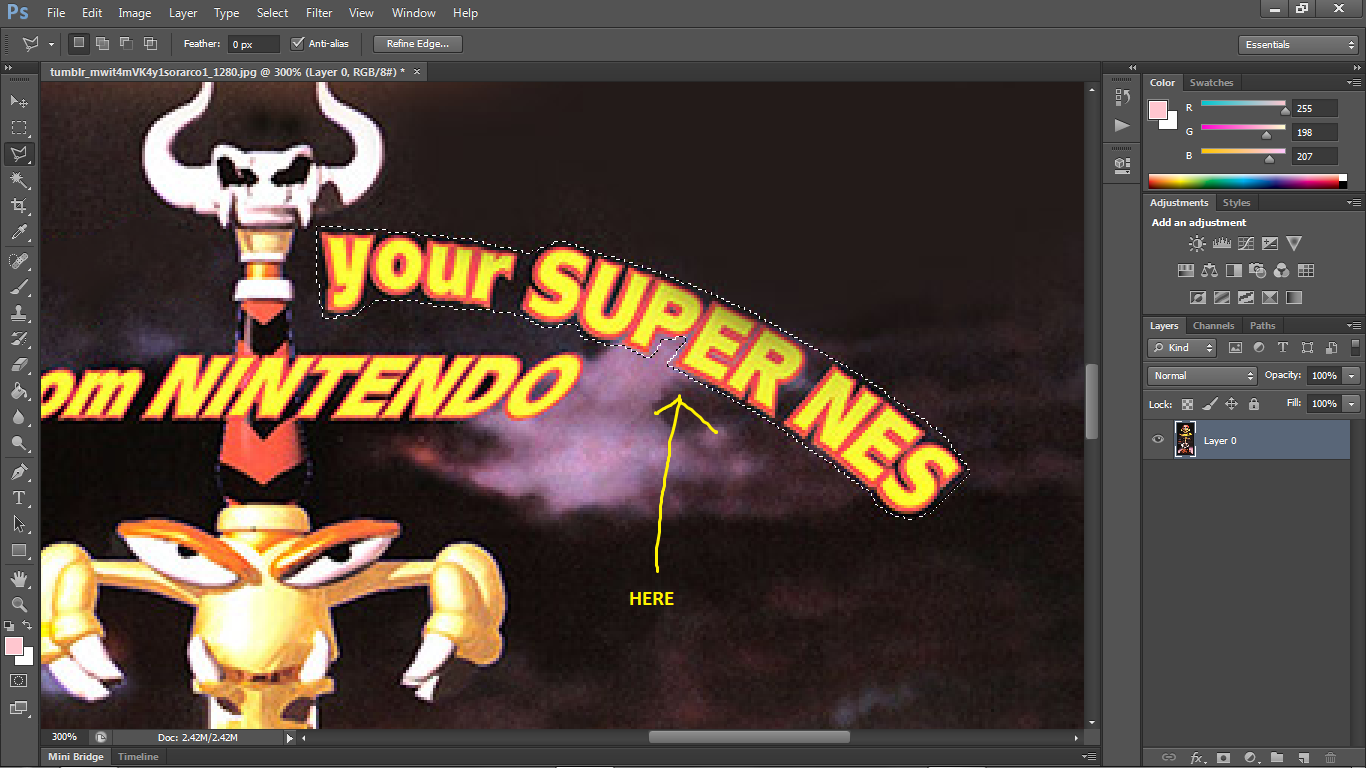Click the Refine Edge button
This screenshot has height=768, width=1366.
(x=418, y=44)
